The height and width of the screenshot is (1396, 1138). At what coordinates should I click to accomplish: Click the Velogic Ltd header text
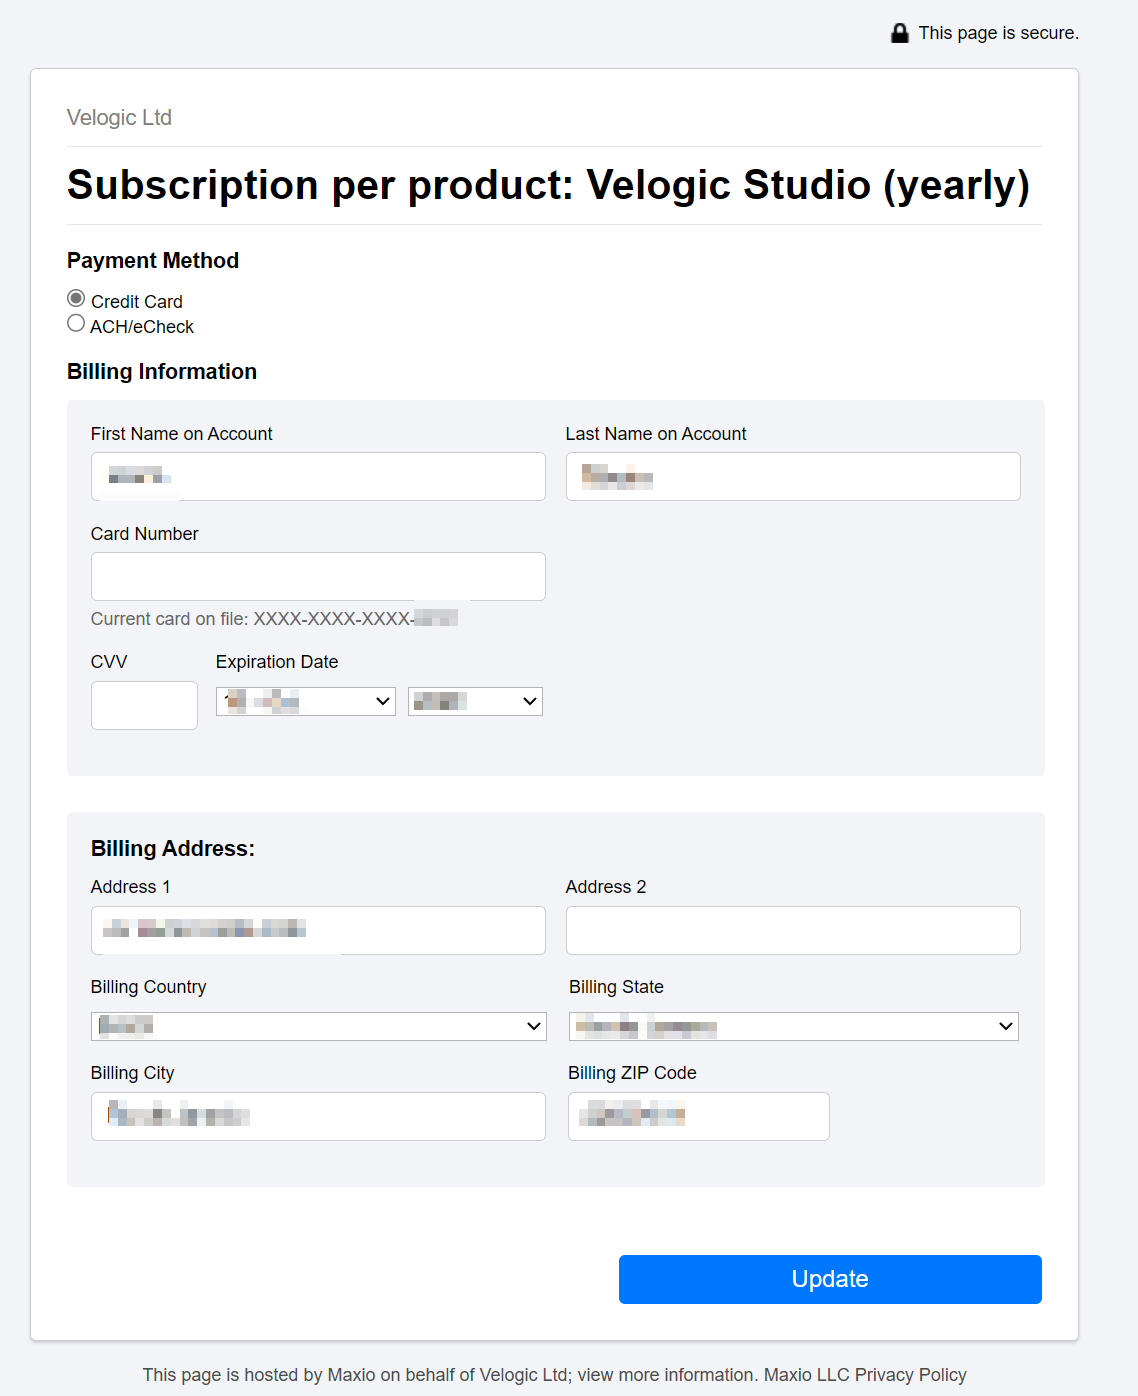(x=119, y=117)
